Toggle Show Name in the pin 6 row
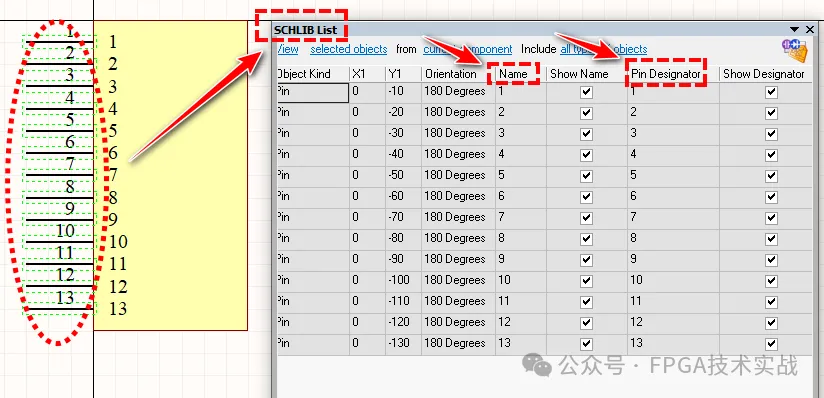 (x=586, y=197)
